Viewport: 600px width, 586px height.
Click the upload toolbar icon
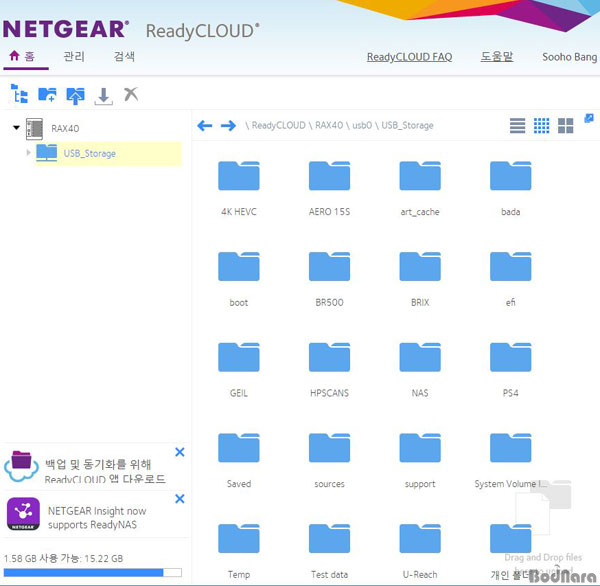pos(75,95)
